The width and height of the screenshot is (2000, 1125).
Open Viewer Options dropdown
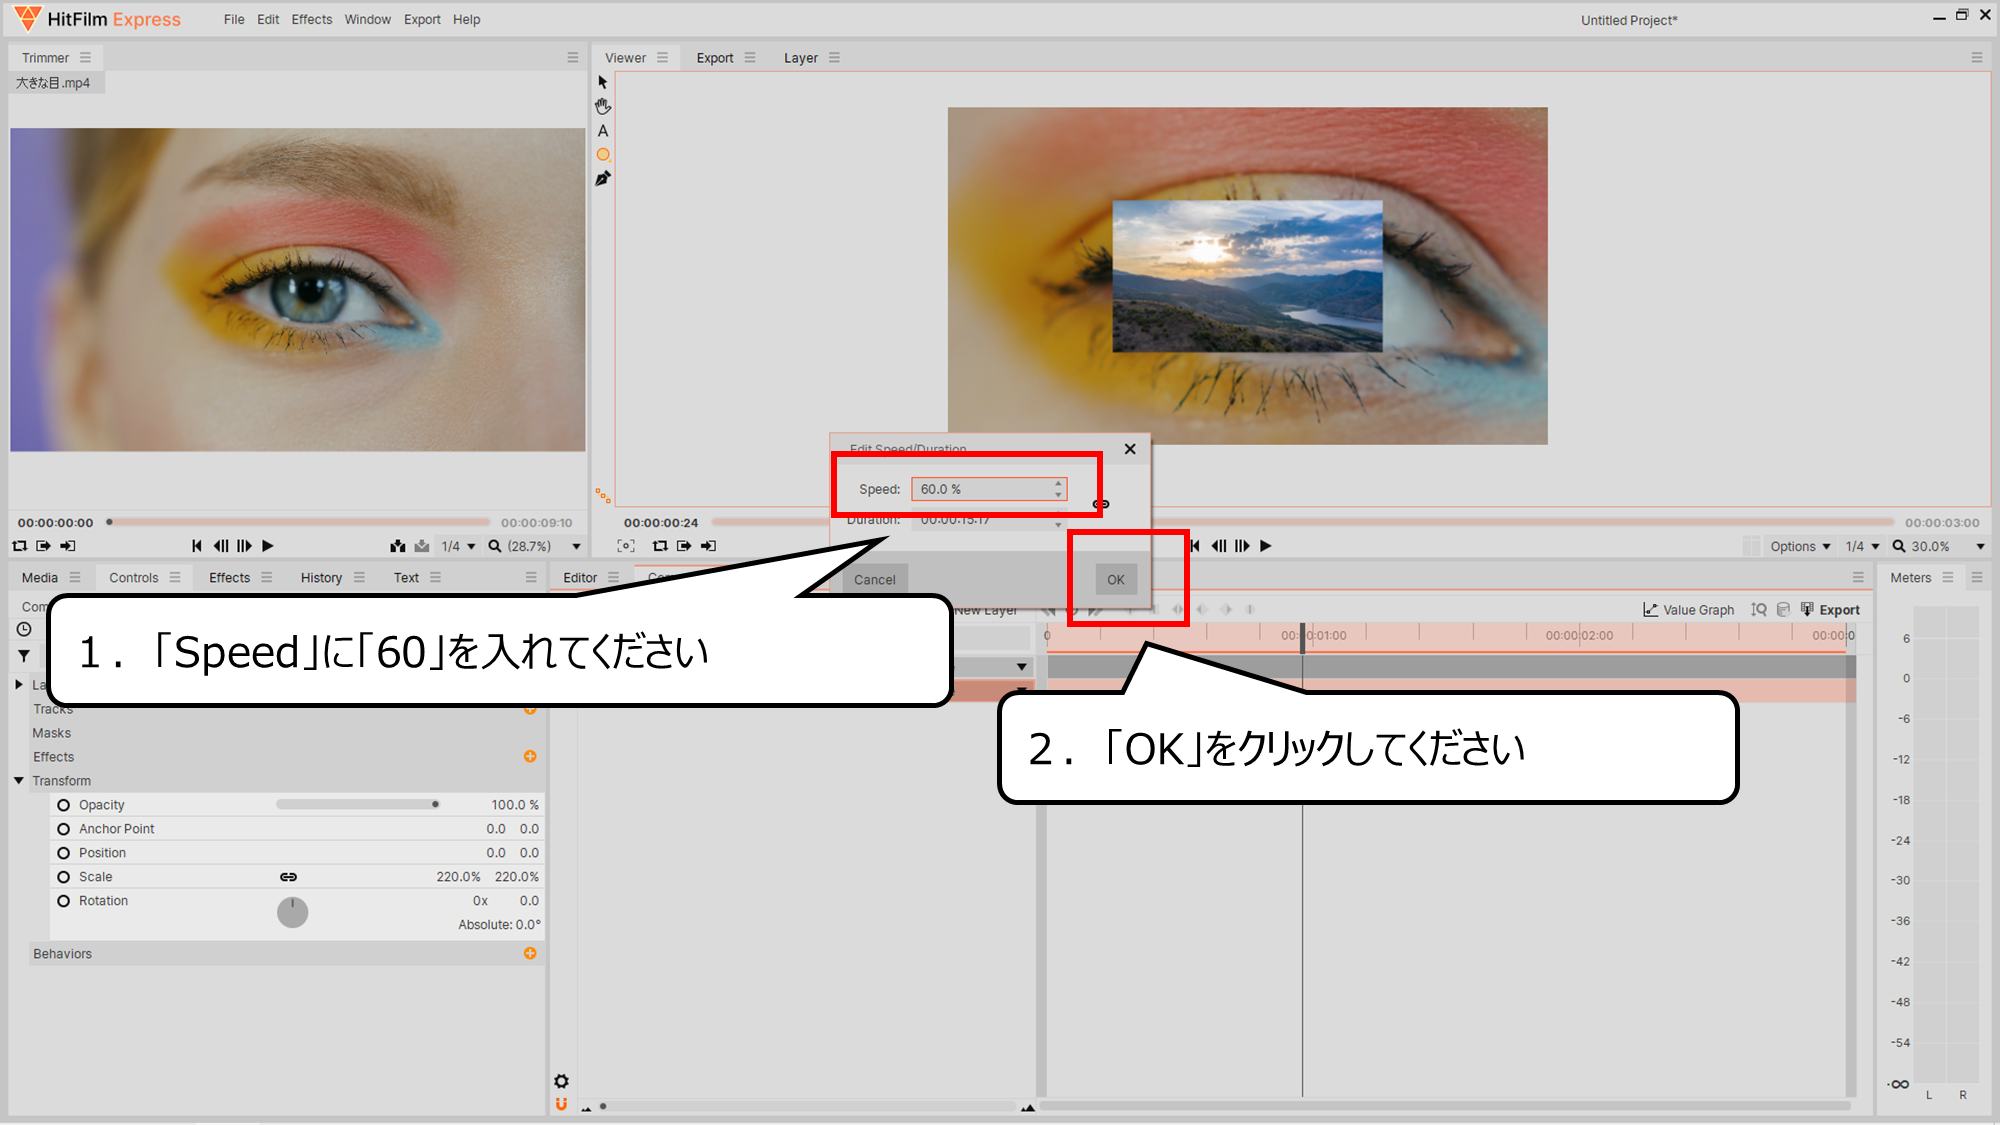pyautogui.click(x=1800, y=546)
